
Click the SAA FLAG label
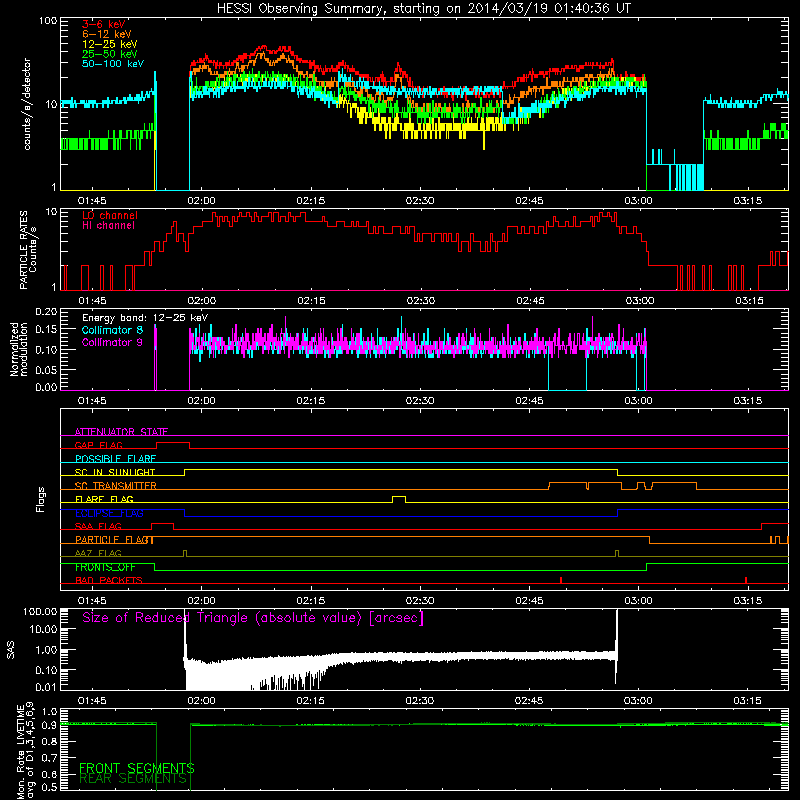(98, 526)
